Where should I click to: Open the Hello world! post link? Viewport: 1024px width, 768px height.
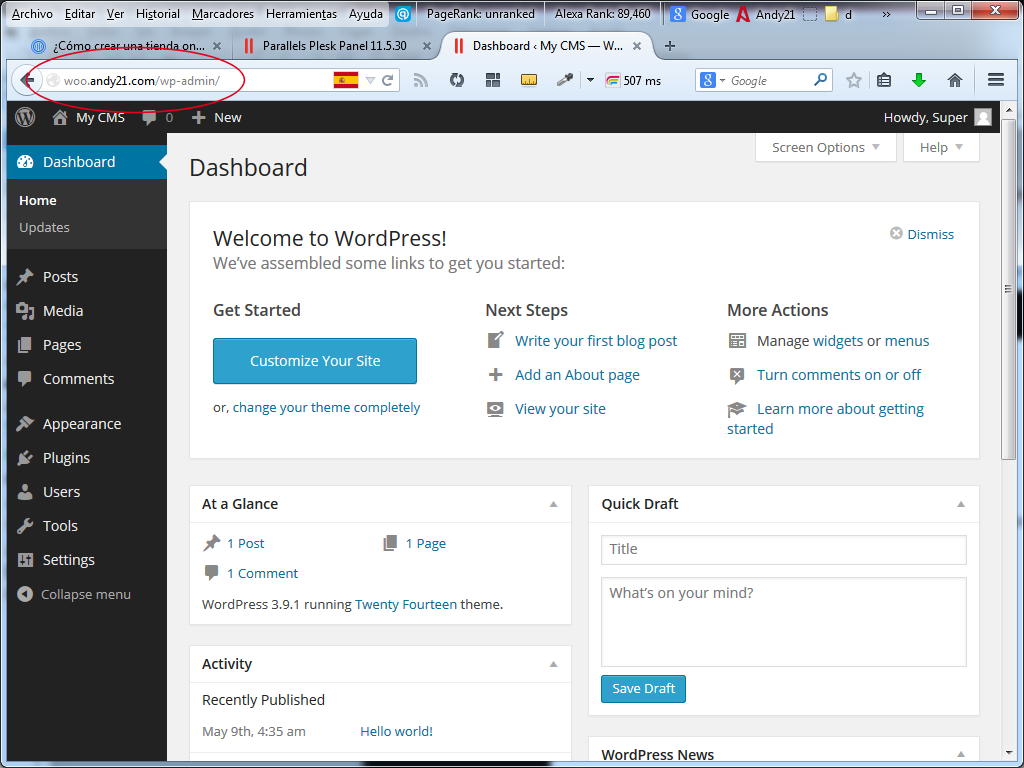[396, 731]
